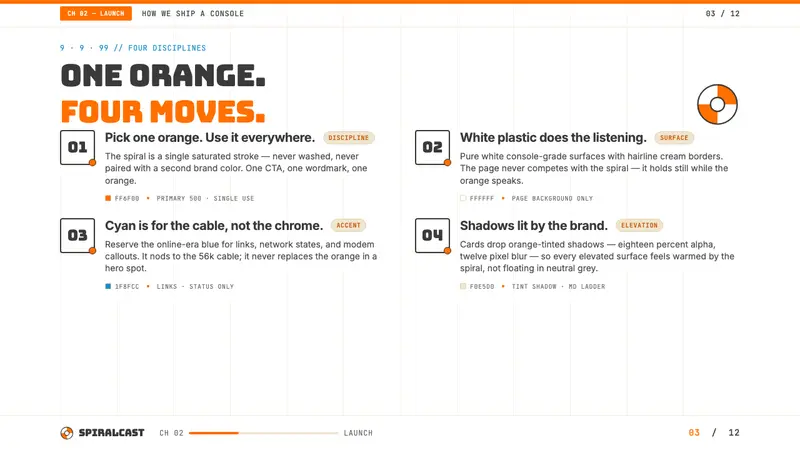Viewport: 800px width, 450px height.
Task: Click the paragraph starting 'Pure white console-grade surfaces'
Action: [594, 168]
